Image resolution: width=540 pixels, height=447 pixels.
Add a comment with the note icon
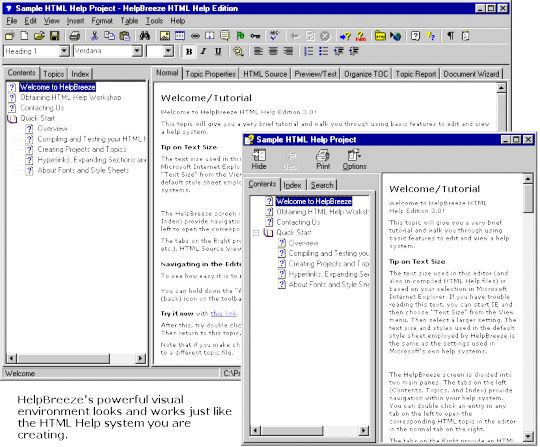pyautogui.click(x=225, y=36)
